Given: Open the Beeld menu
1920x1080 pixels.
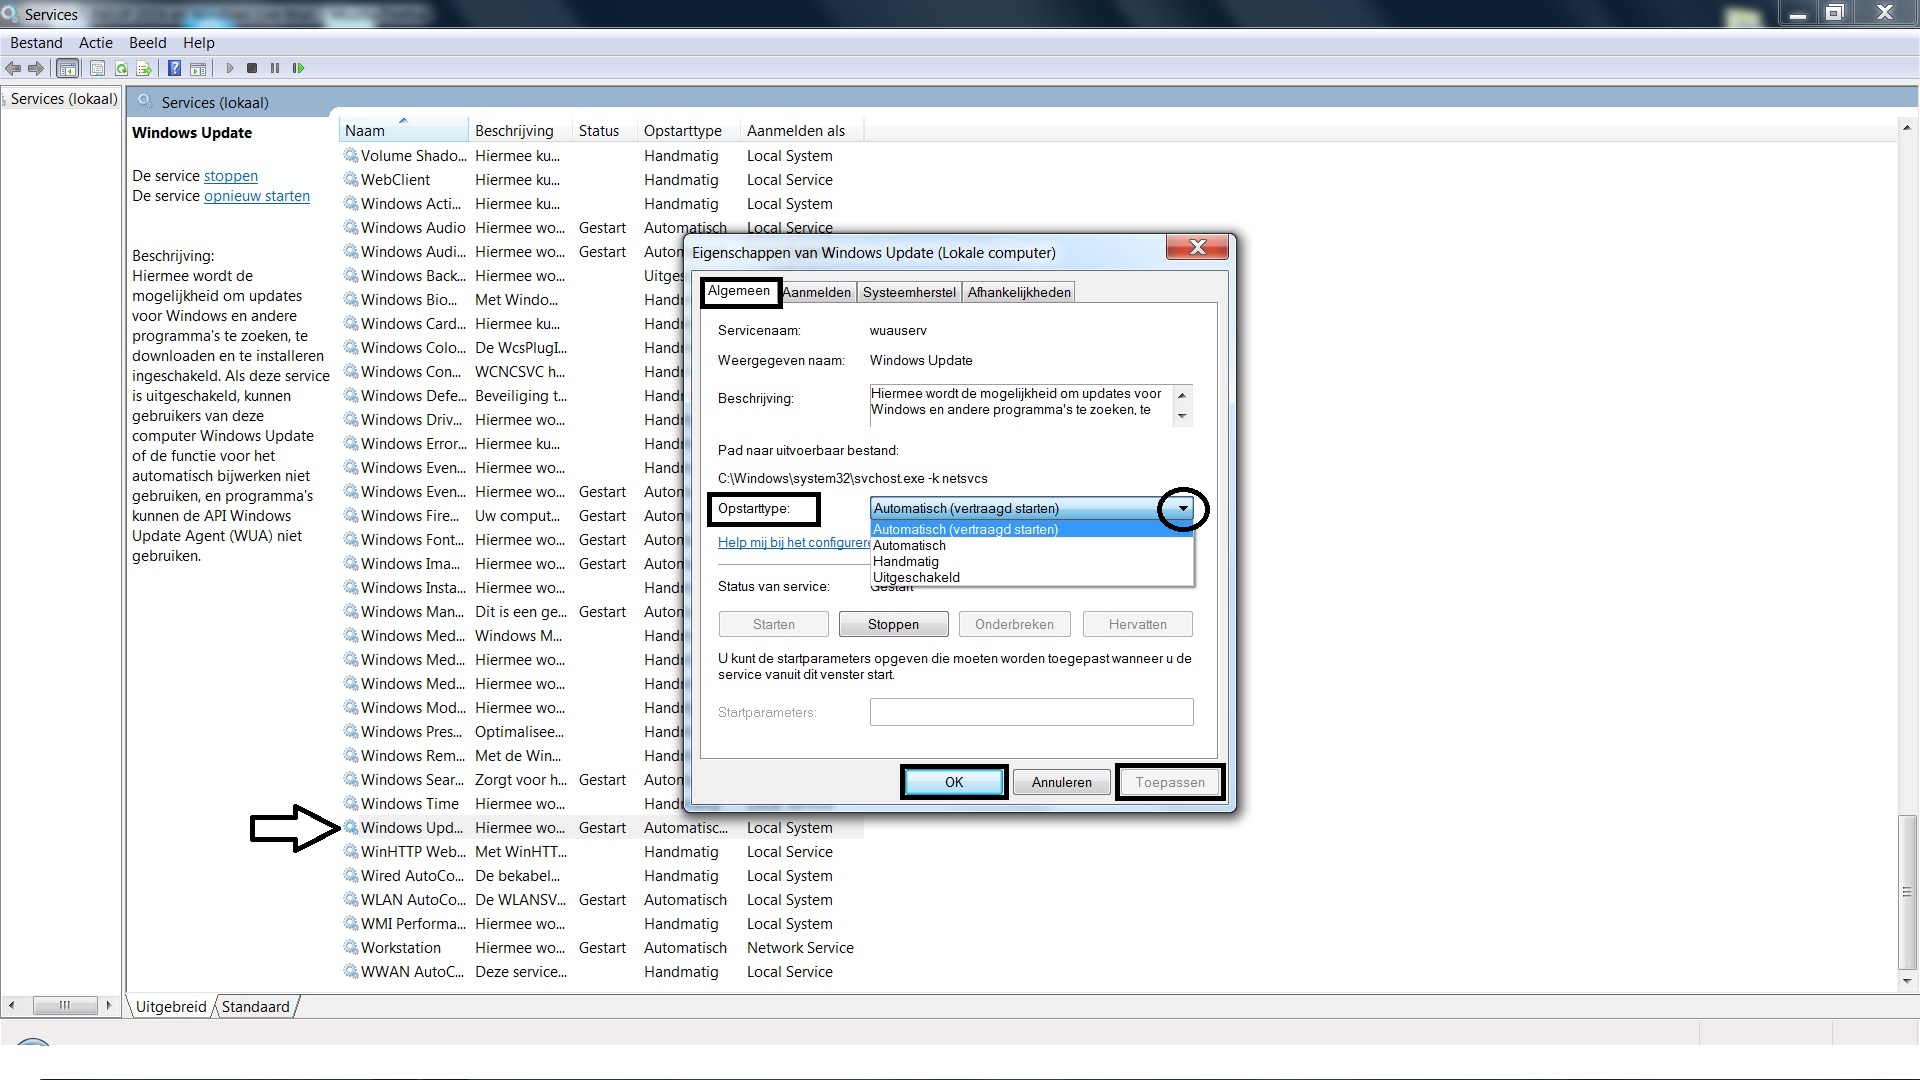Looking at the screenshot, I should 148,43.
